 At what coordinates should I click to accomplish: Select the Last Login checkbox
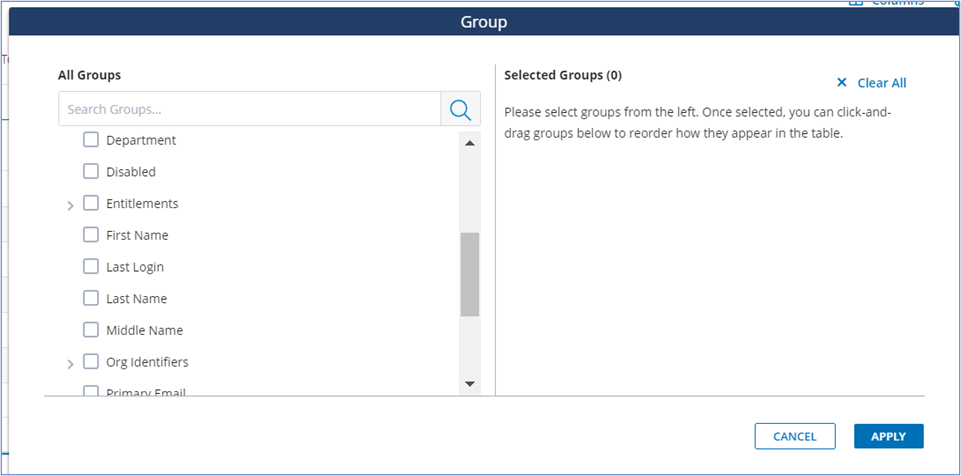[x=91, y=267]
